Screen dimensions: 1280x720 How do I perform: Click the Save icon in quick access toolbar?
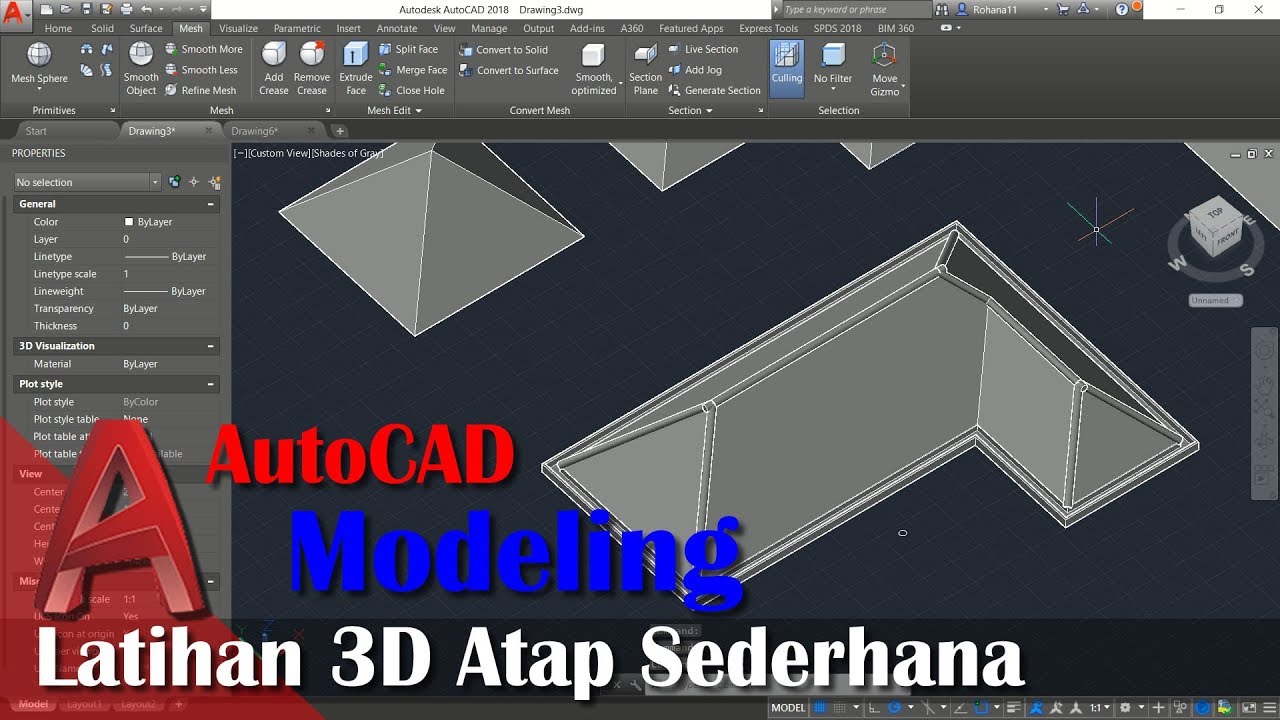(86, 9)
